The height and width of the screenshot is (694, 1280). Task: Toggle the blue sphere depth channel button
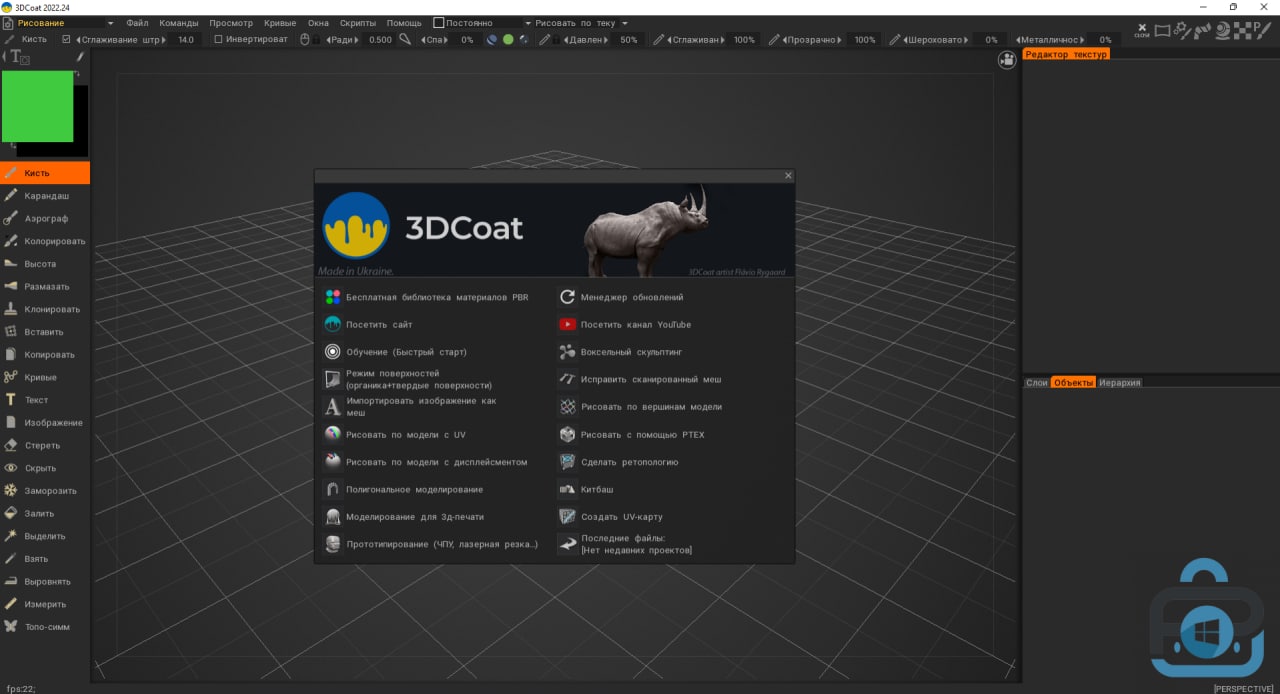click(492, 40)
